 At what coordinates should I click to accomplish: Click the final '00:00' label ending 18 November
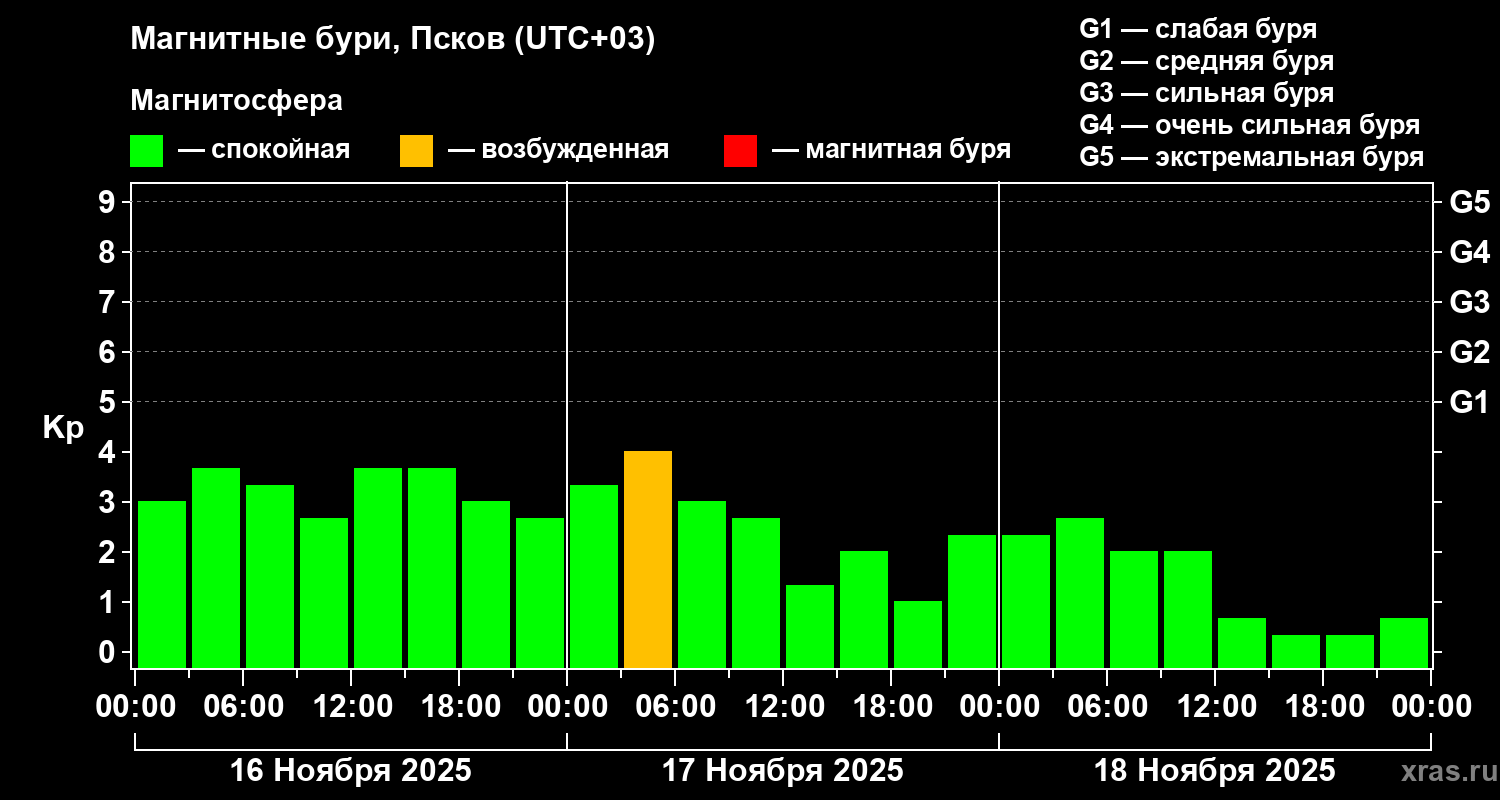pyautogui.click(x=1431, y=707)
